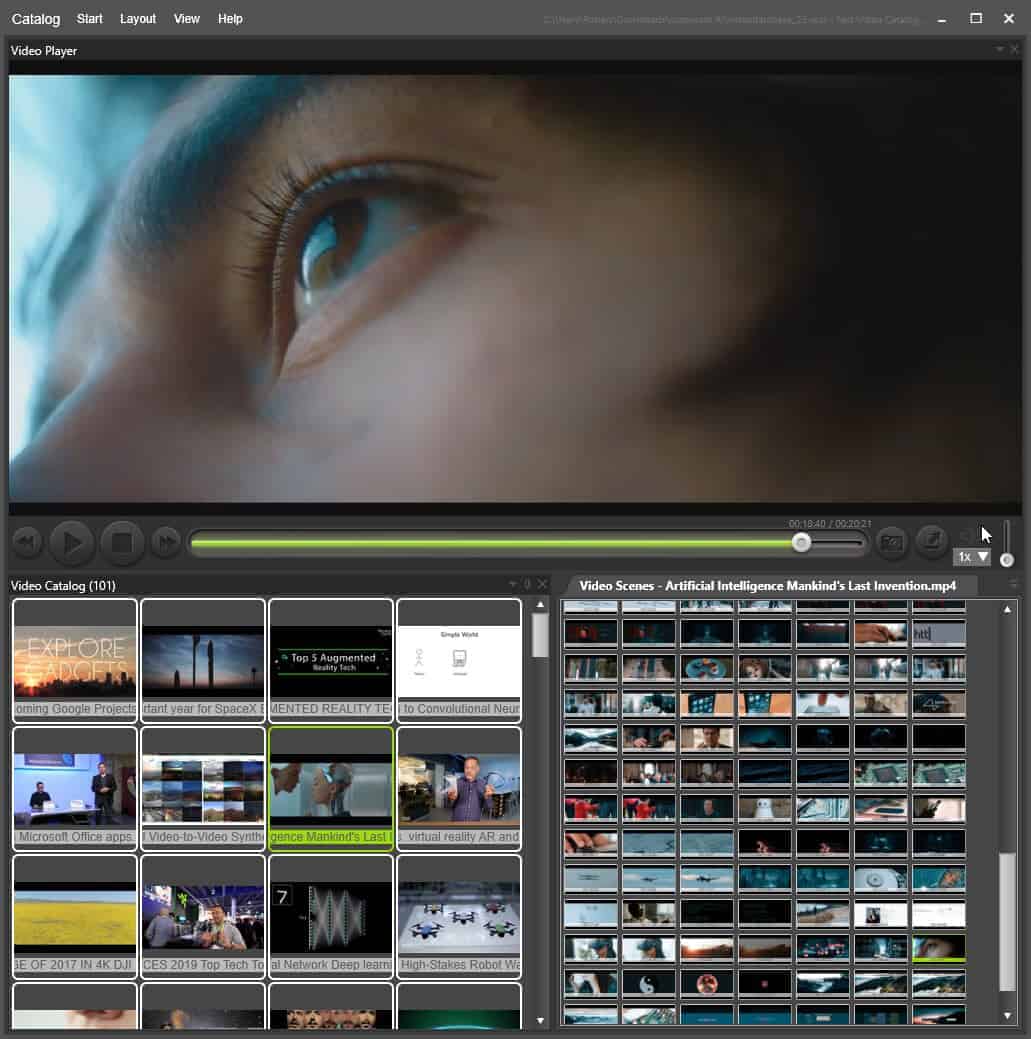The width and height of the screenshot is (1031, 1039).
Task: Select the Video Scenes tab
Action: coord(767,586)
